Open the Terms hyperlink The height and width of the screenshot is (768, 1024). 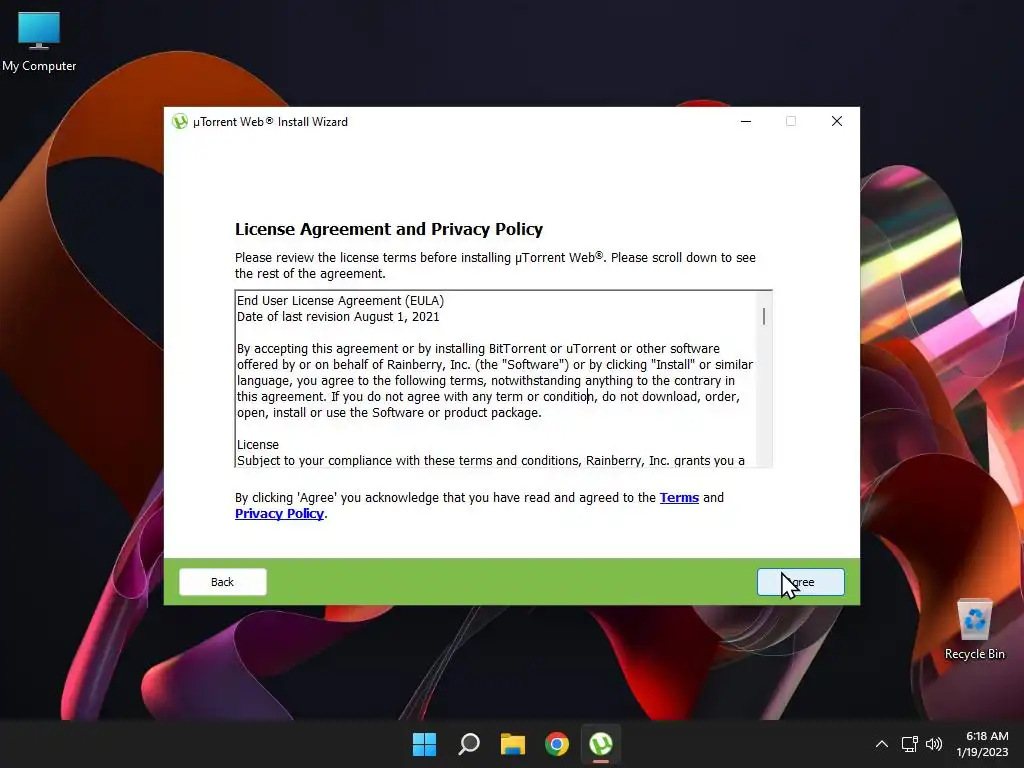pyautogui.click(x=679, y=498)
